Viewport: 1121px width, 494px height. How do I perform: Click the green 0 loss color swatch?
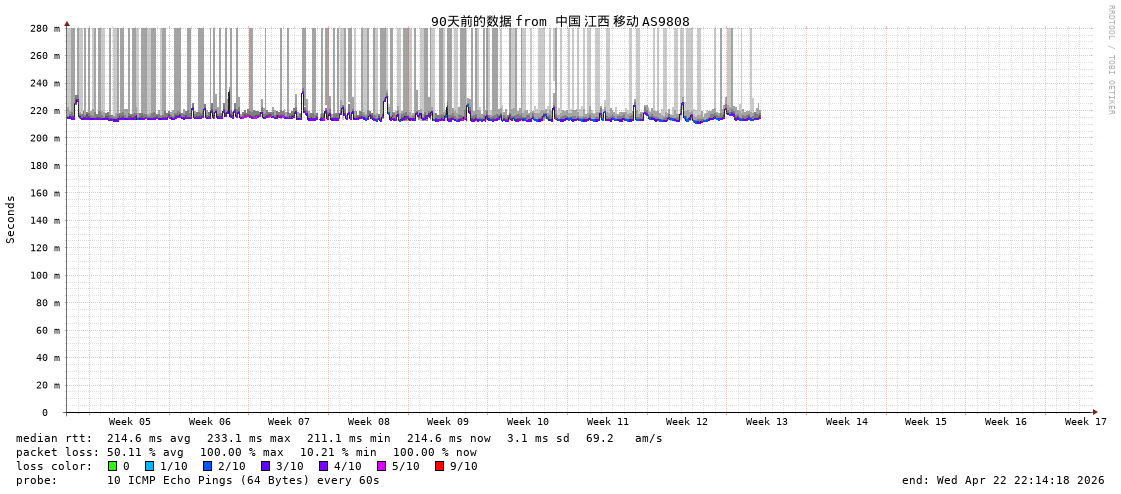(x=112, y=466)
